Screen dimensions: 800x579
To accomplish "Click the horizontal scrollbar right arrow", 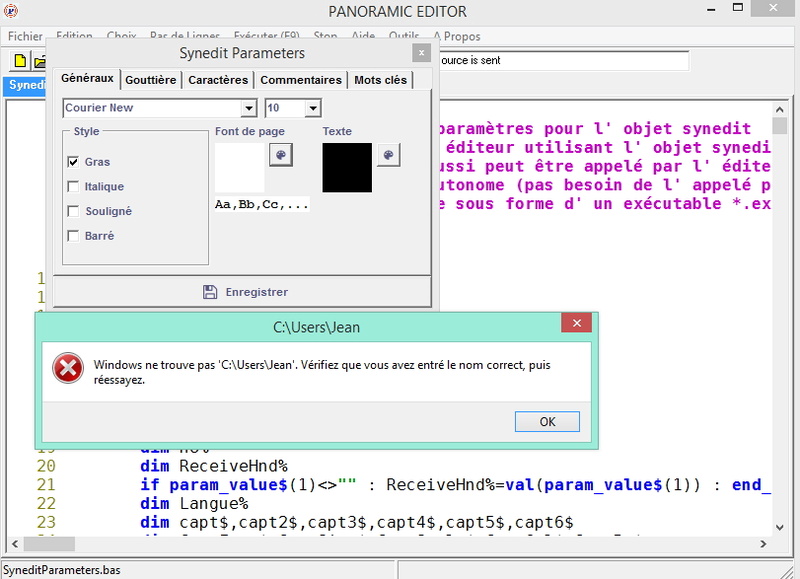I will 763,544.
